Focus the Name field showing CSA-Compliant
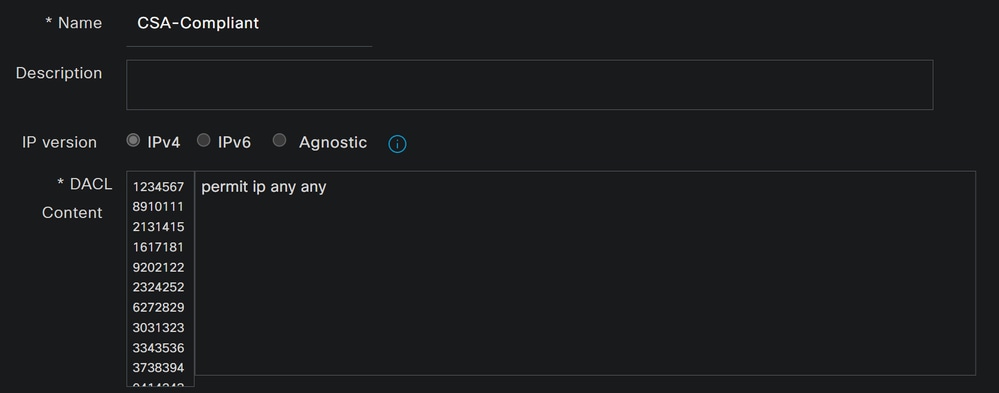The width and height of the screenshot is (999, 393). [249, 24]
